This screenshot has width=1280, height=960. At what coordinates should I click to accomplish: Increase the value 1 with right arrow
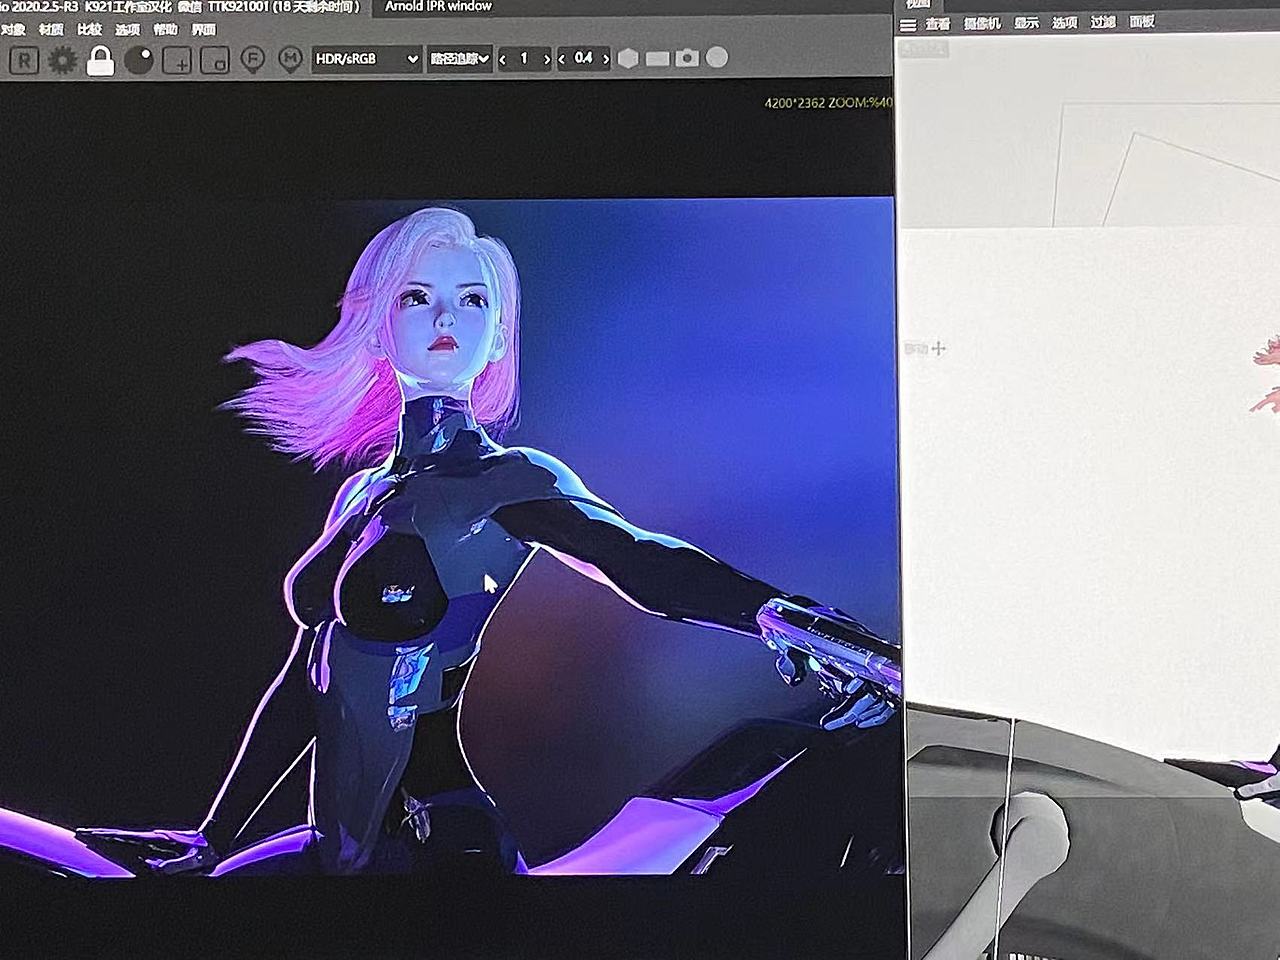[x=546, y=59]
